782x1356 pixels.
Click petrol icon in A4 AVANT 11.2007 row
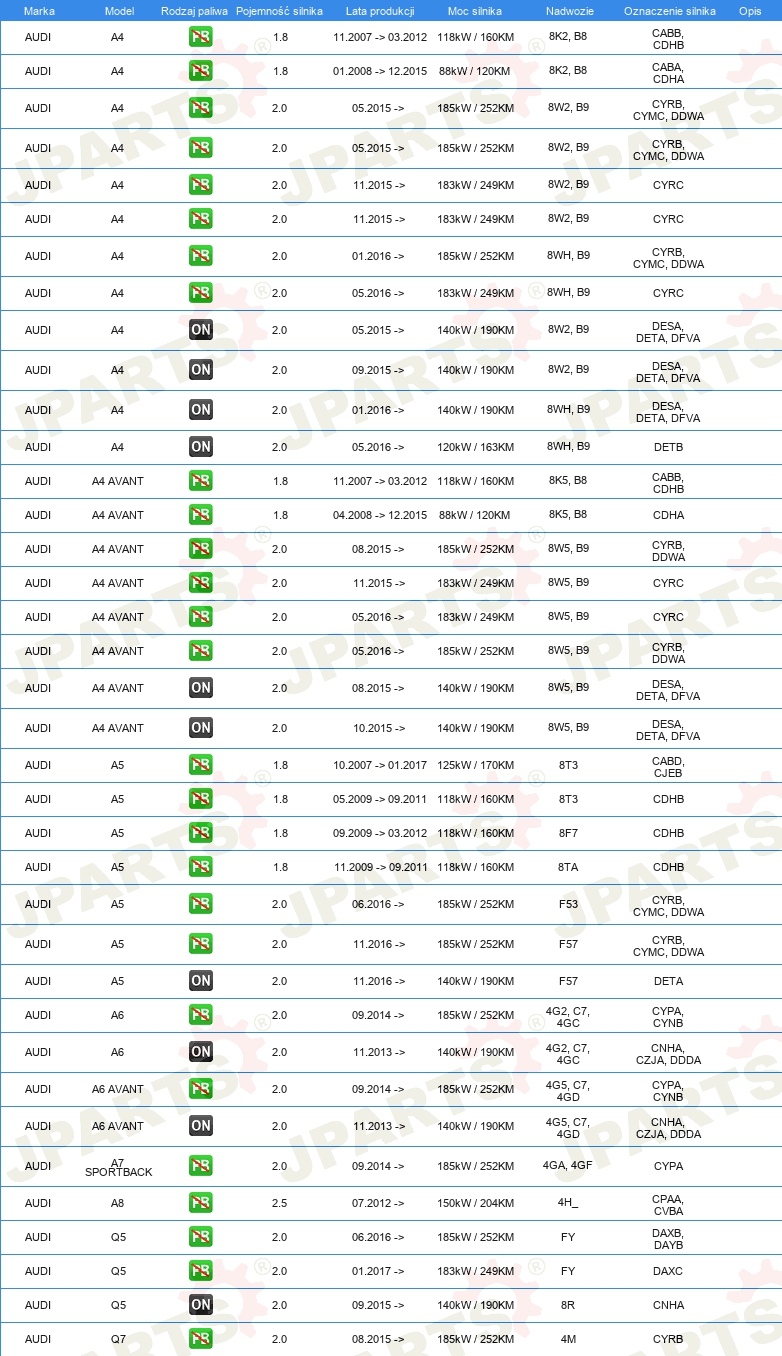(201, 481)
